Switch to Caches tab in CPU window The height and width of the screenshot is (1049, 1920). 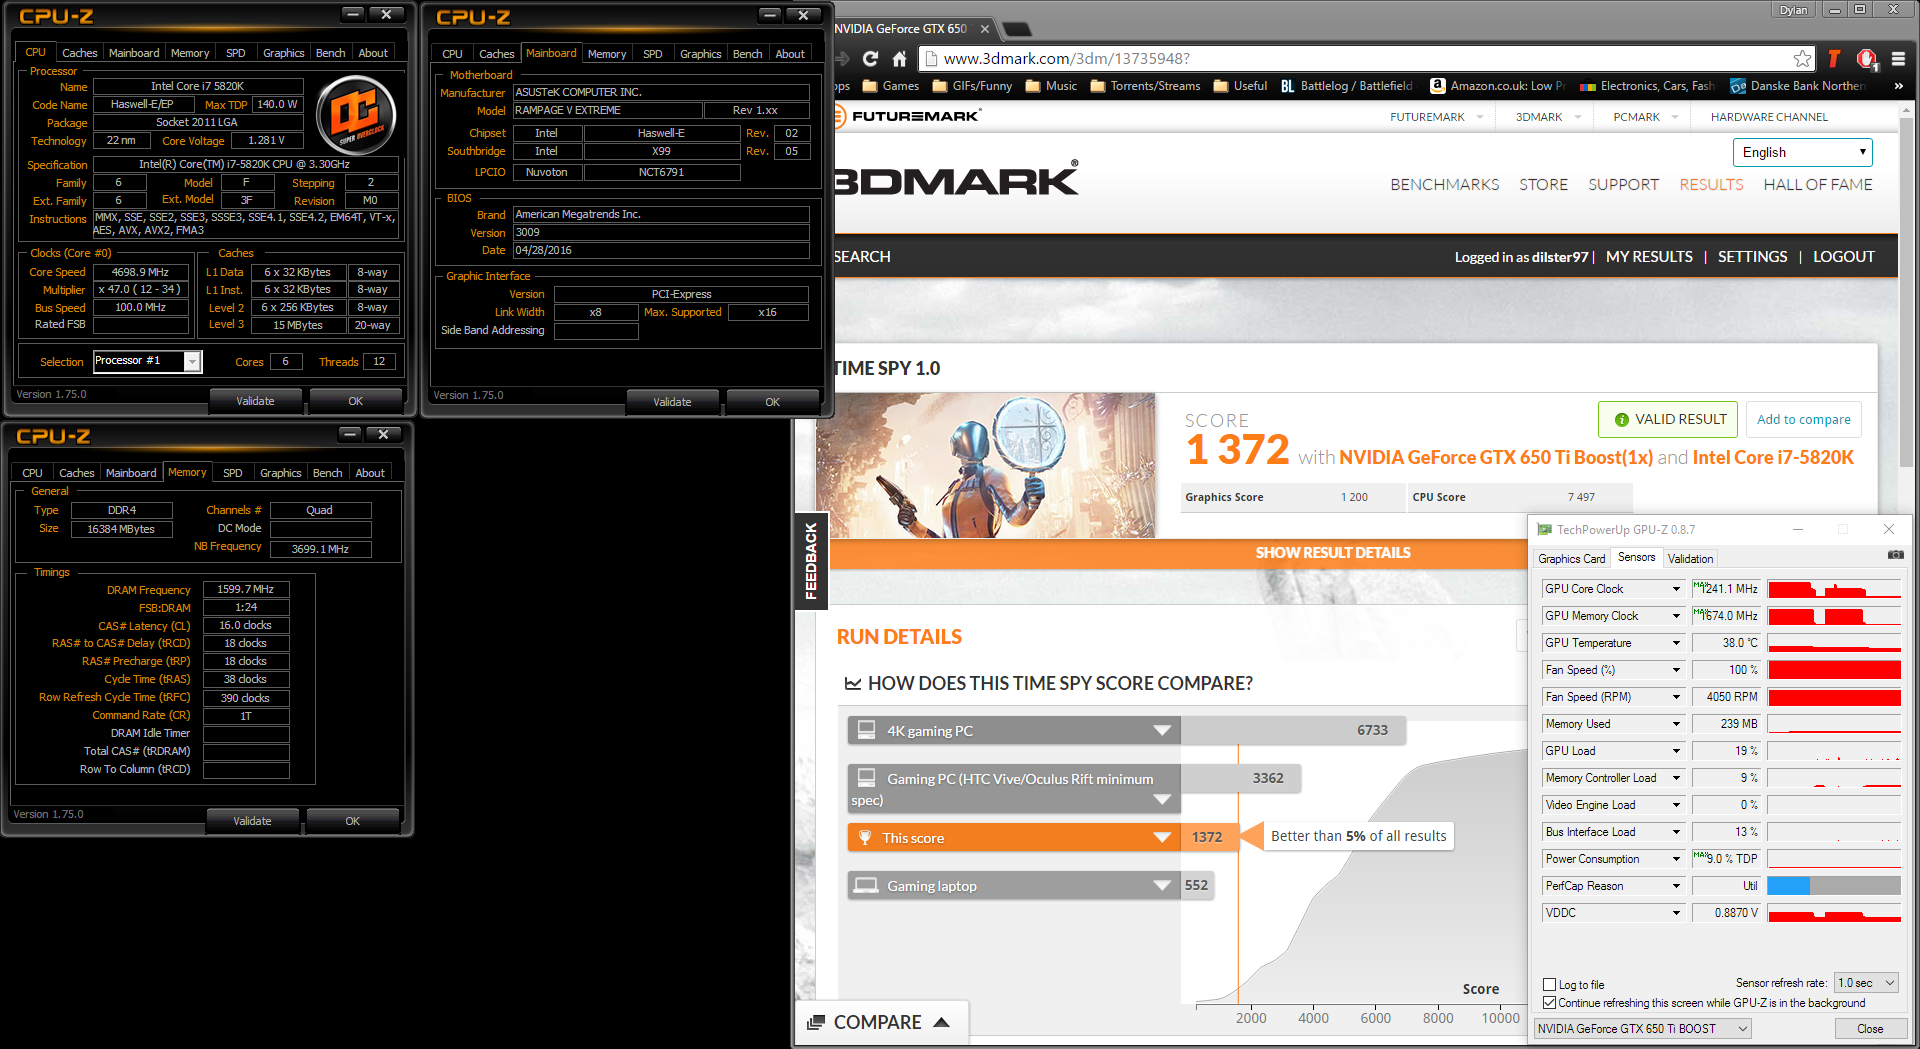point(79,53)
